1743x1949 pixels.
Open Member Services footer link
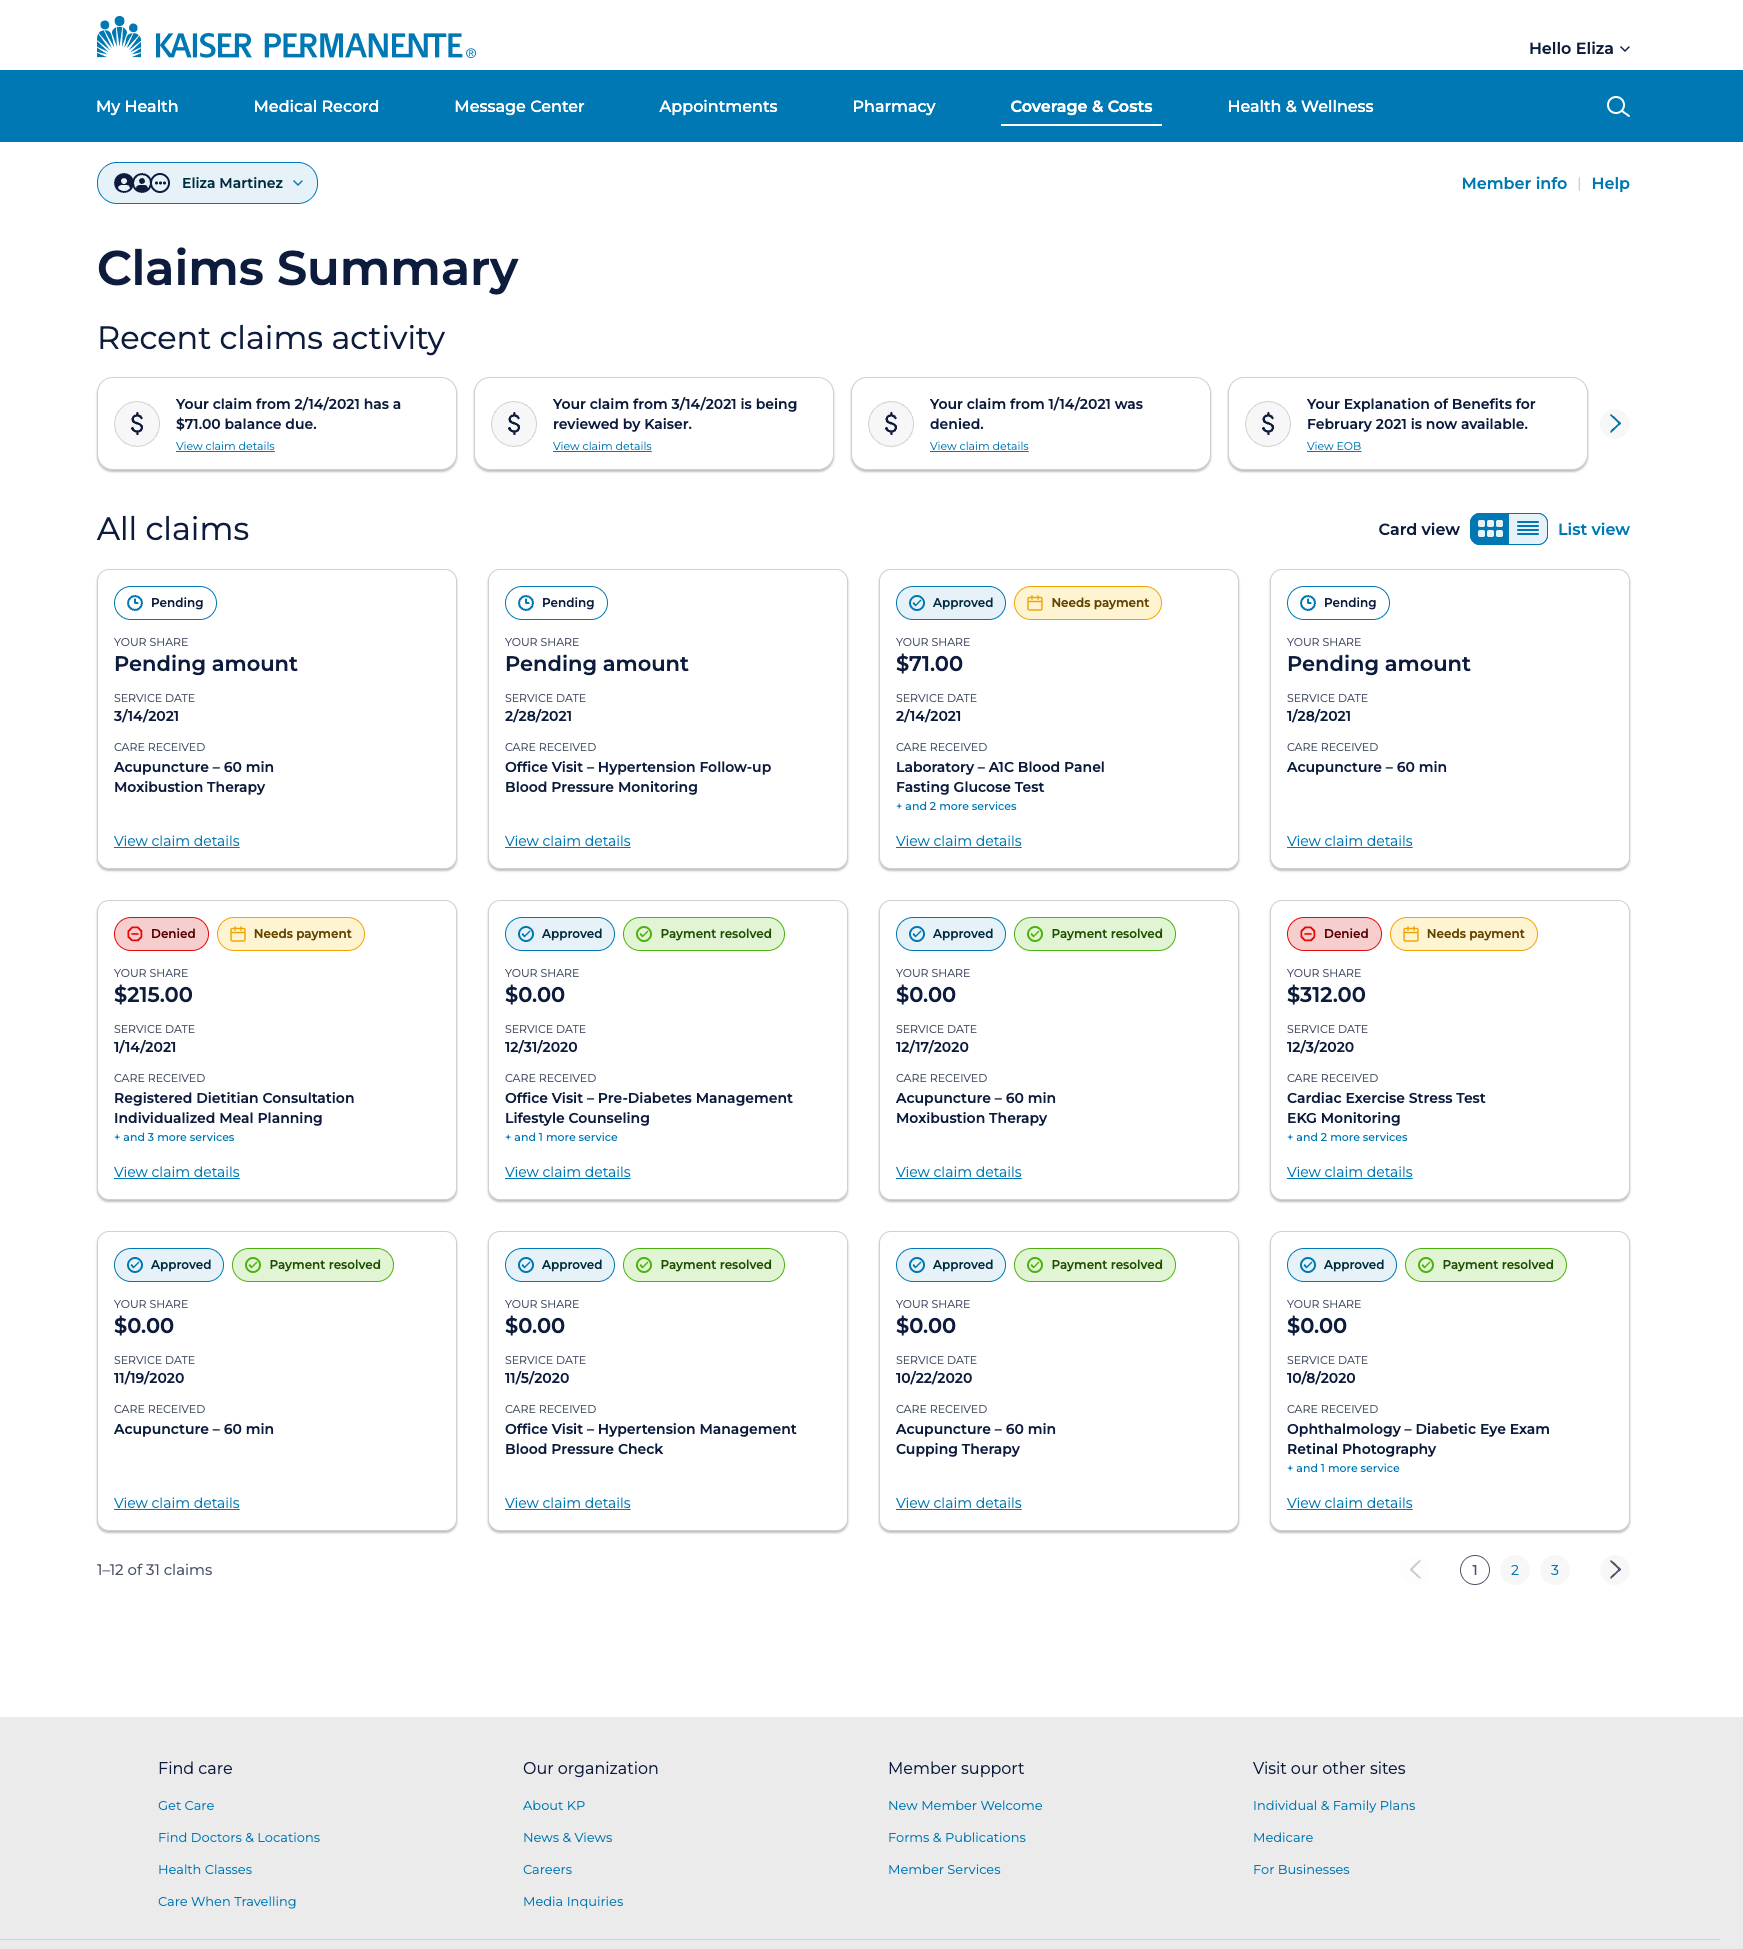(x=944, y=1869)
